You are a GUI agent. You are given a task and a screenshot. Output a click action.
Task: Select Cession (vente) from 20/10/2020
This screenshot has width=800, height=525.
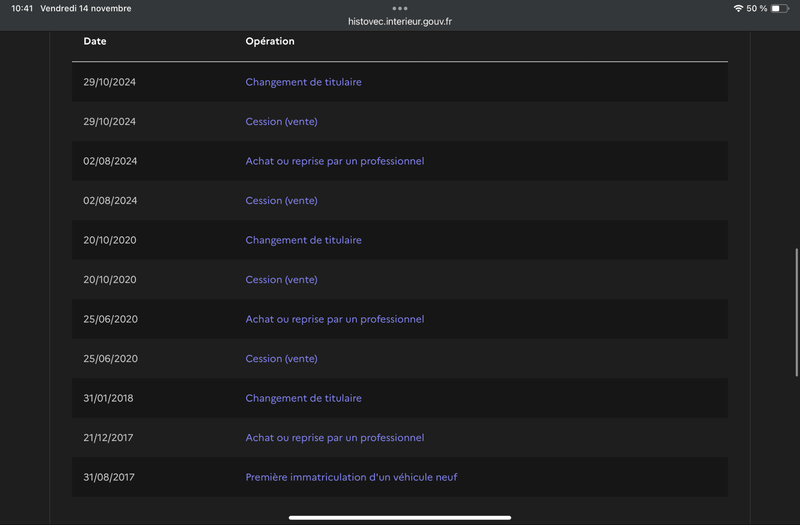(281, 280)
